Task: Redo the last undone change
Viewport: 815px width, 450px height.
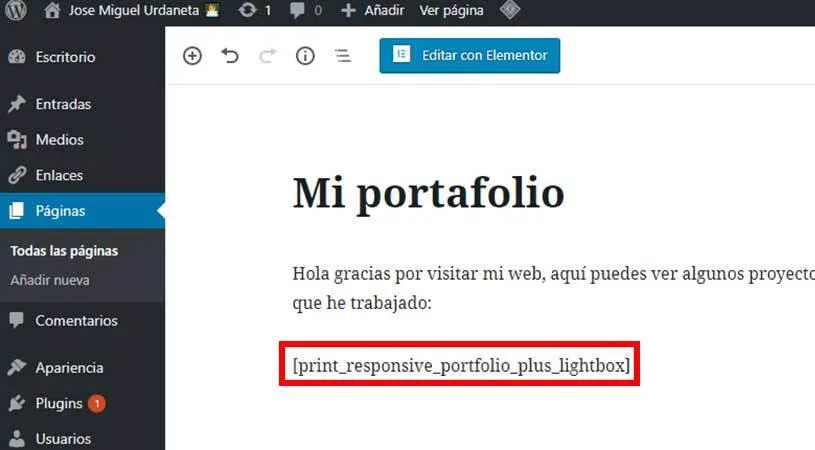Action: (x=267, y=56)
